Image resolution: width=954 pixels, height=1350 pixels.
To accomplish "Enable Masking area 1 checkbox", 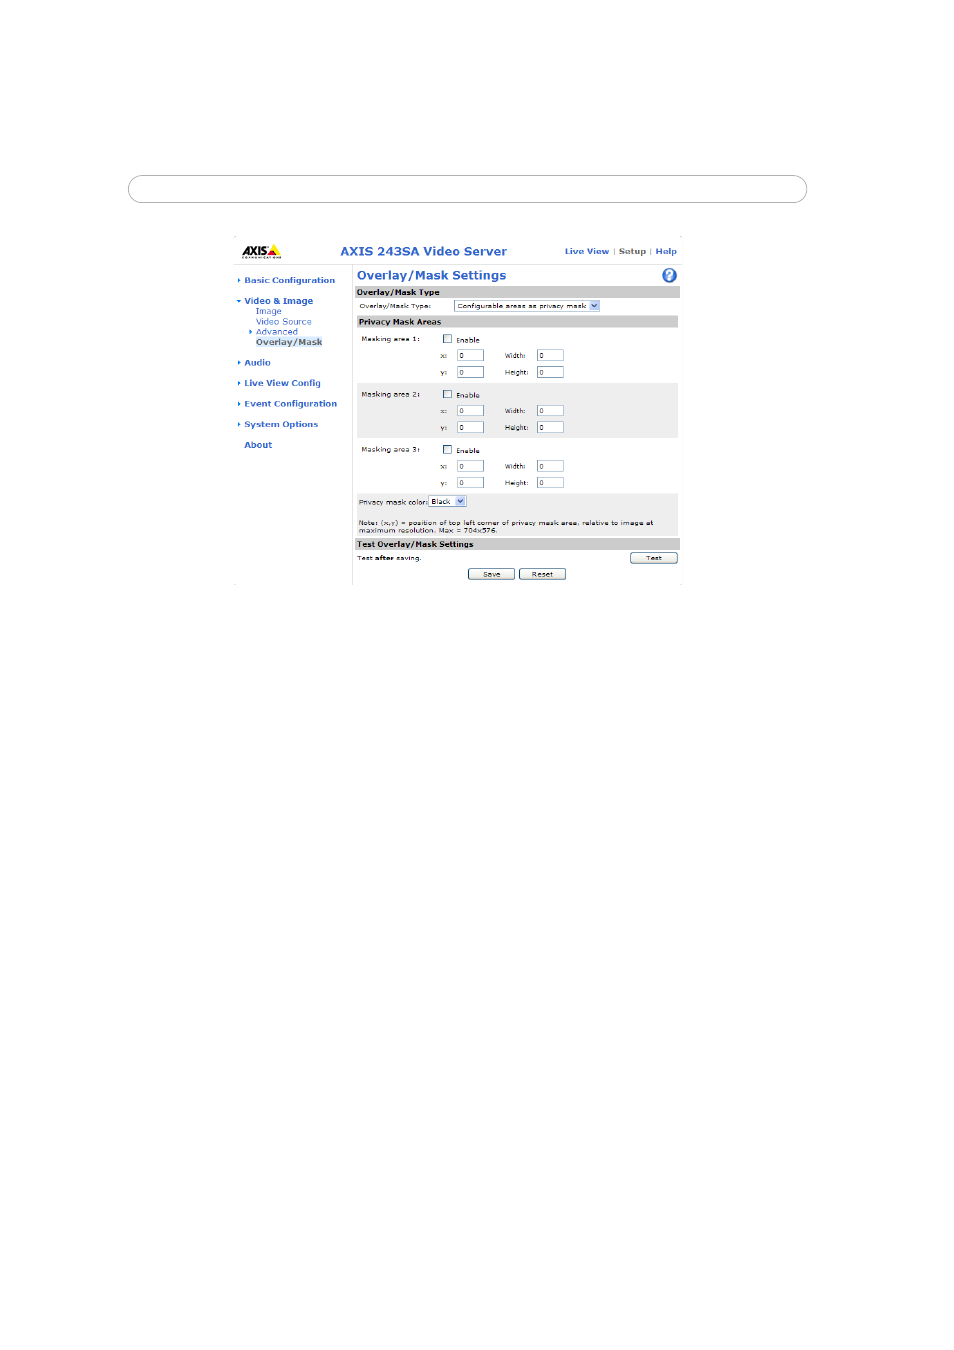I will point(447,339).
